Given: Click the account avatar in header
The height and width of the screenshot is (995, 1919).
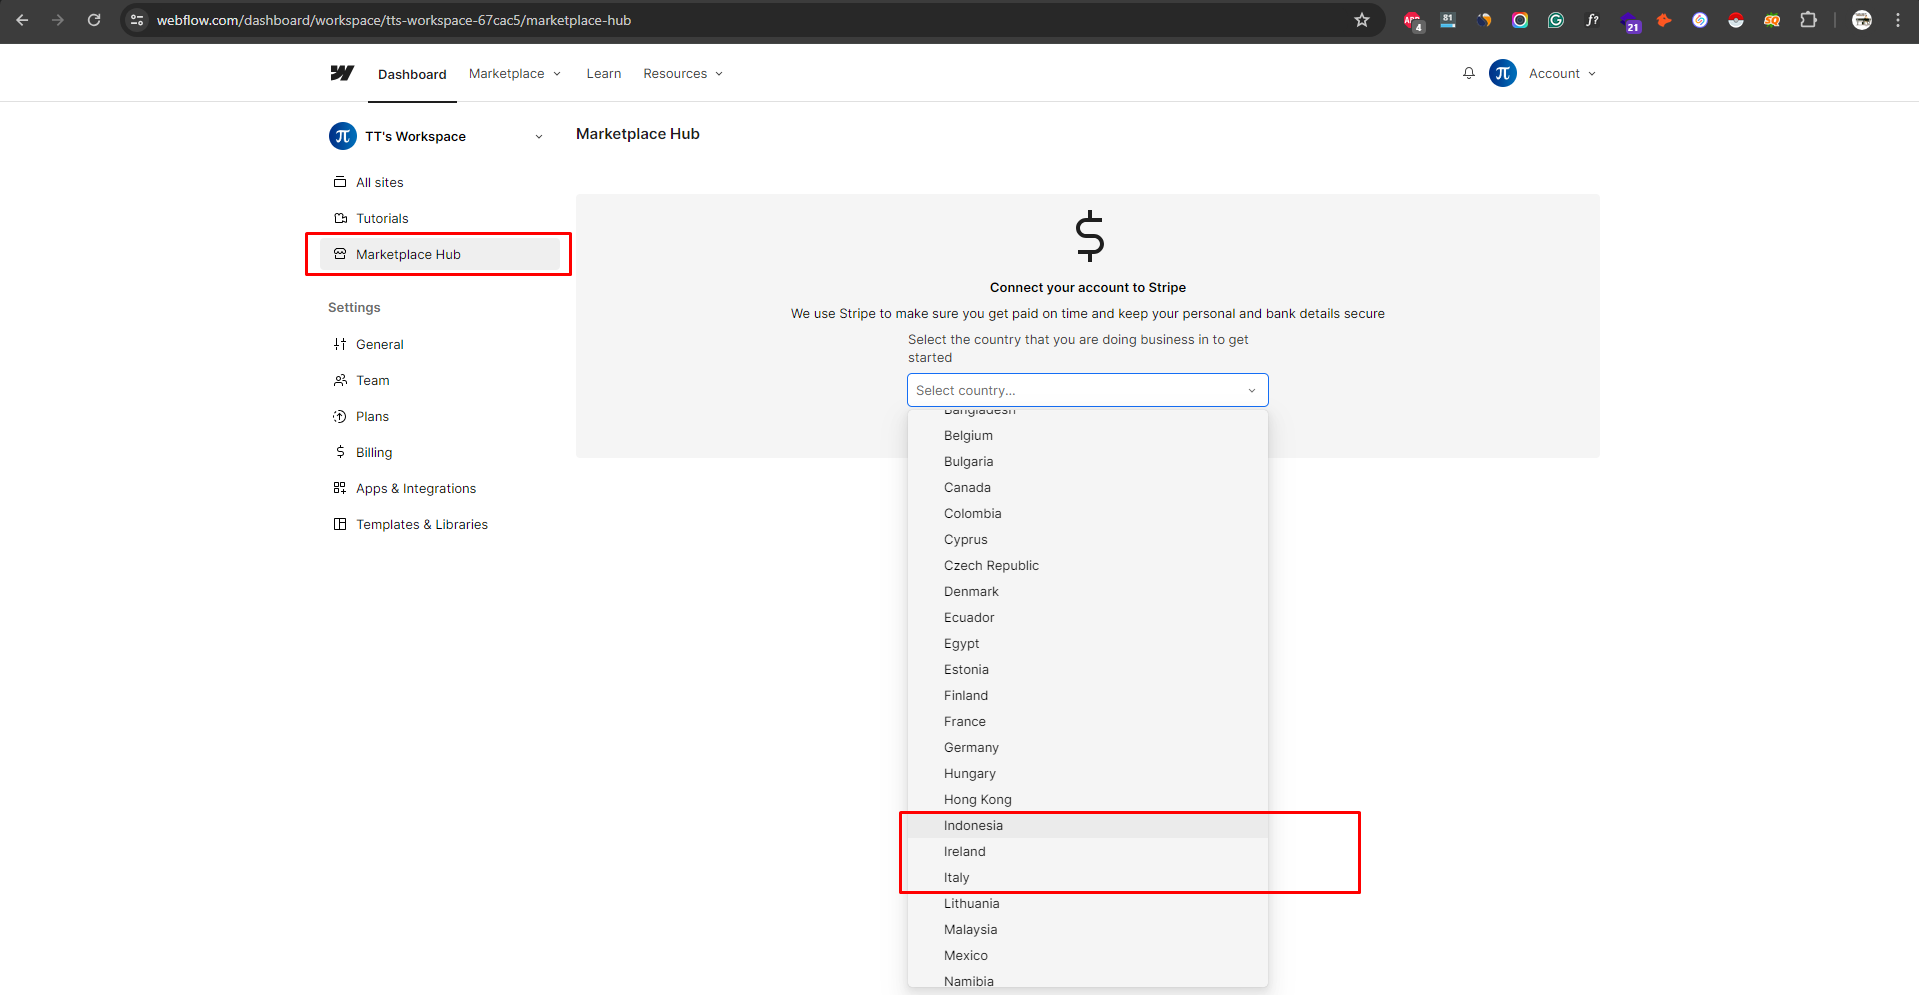Looking at the screenshot, I should (x=1503, y=73).
